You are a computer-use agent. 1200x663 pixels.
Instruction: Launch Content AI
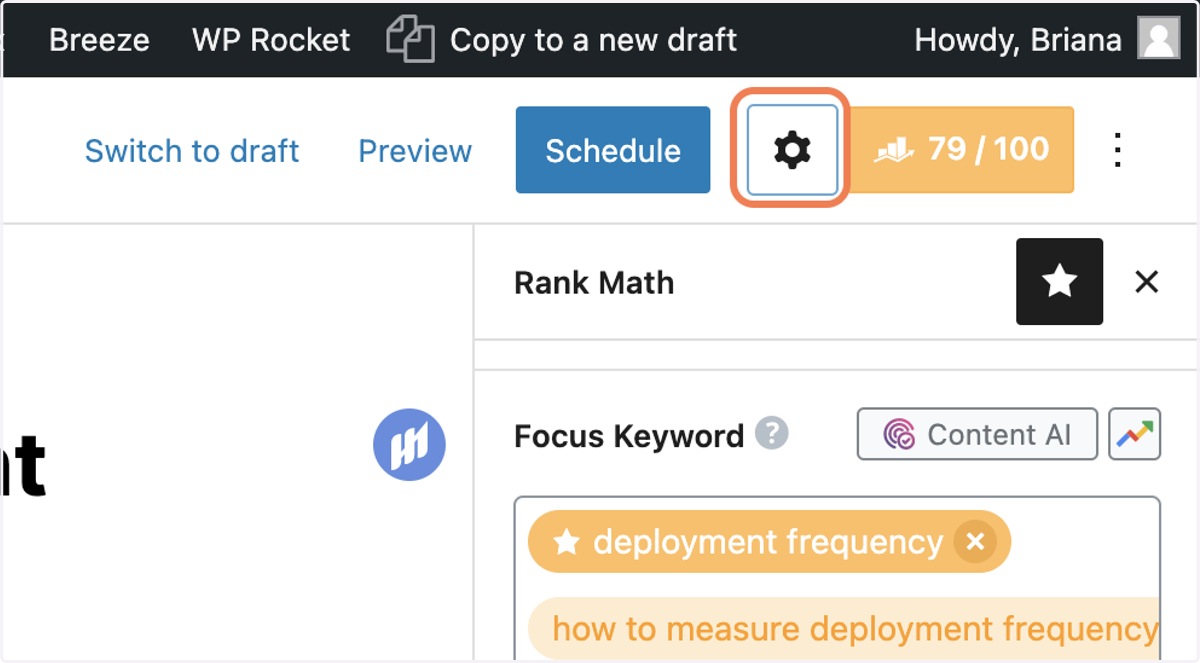coord(977,434)
